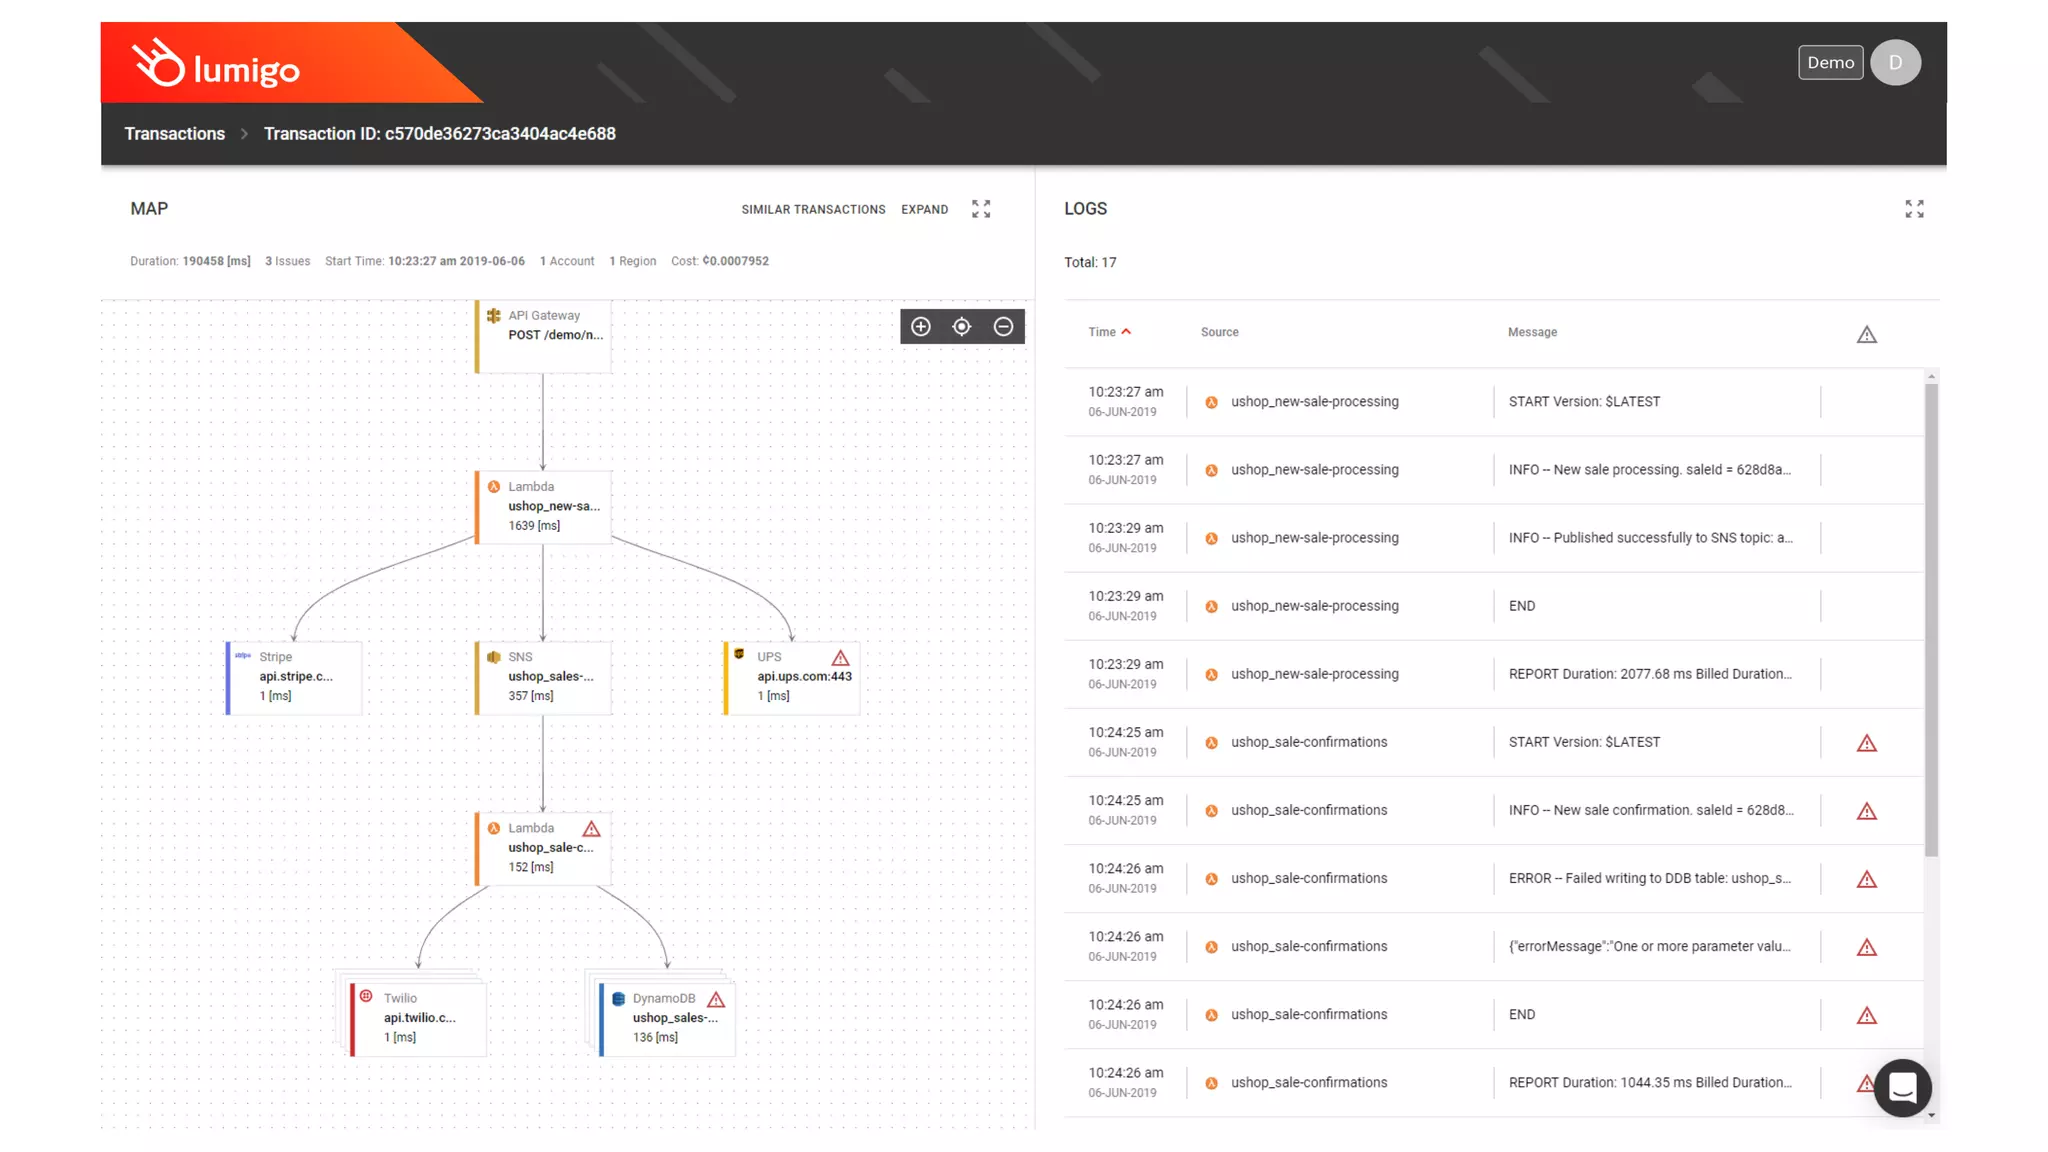Click the UPS node warning triangle

point(840,658)
